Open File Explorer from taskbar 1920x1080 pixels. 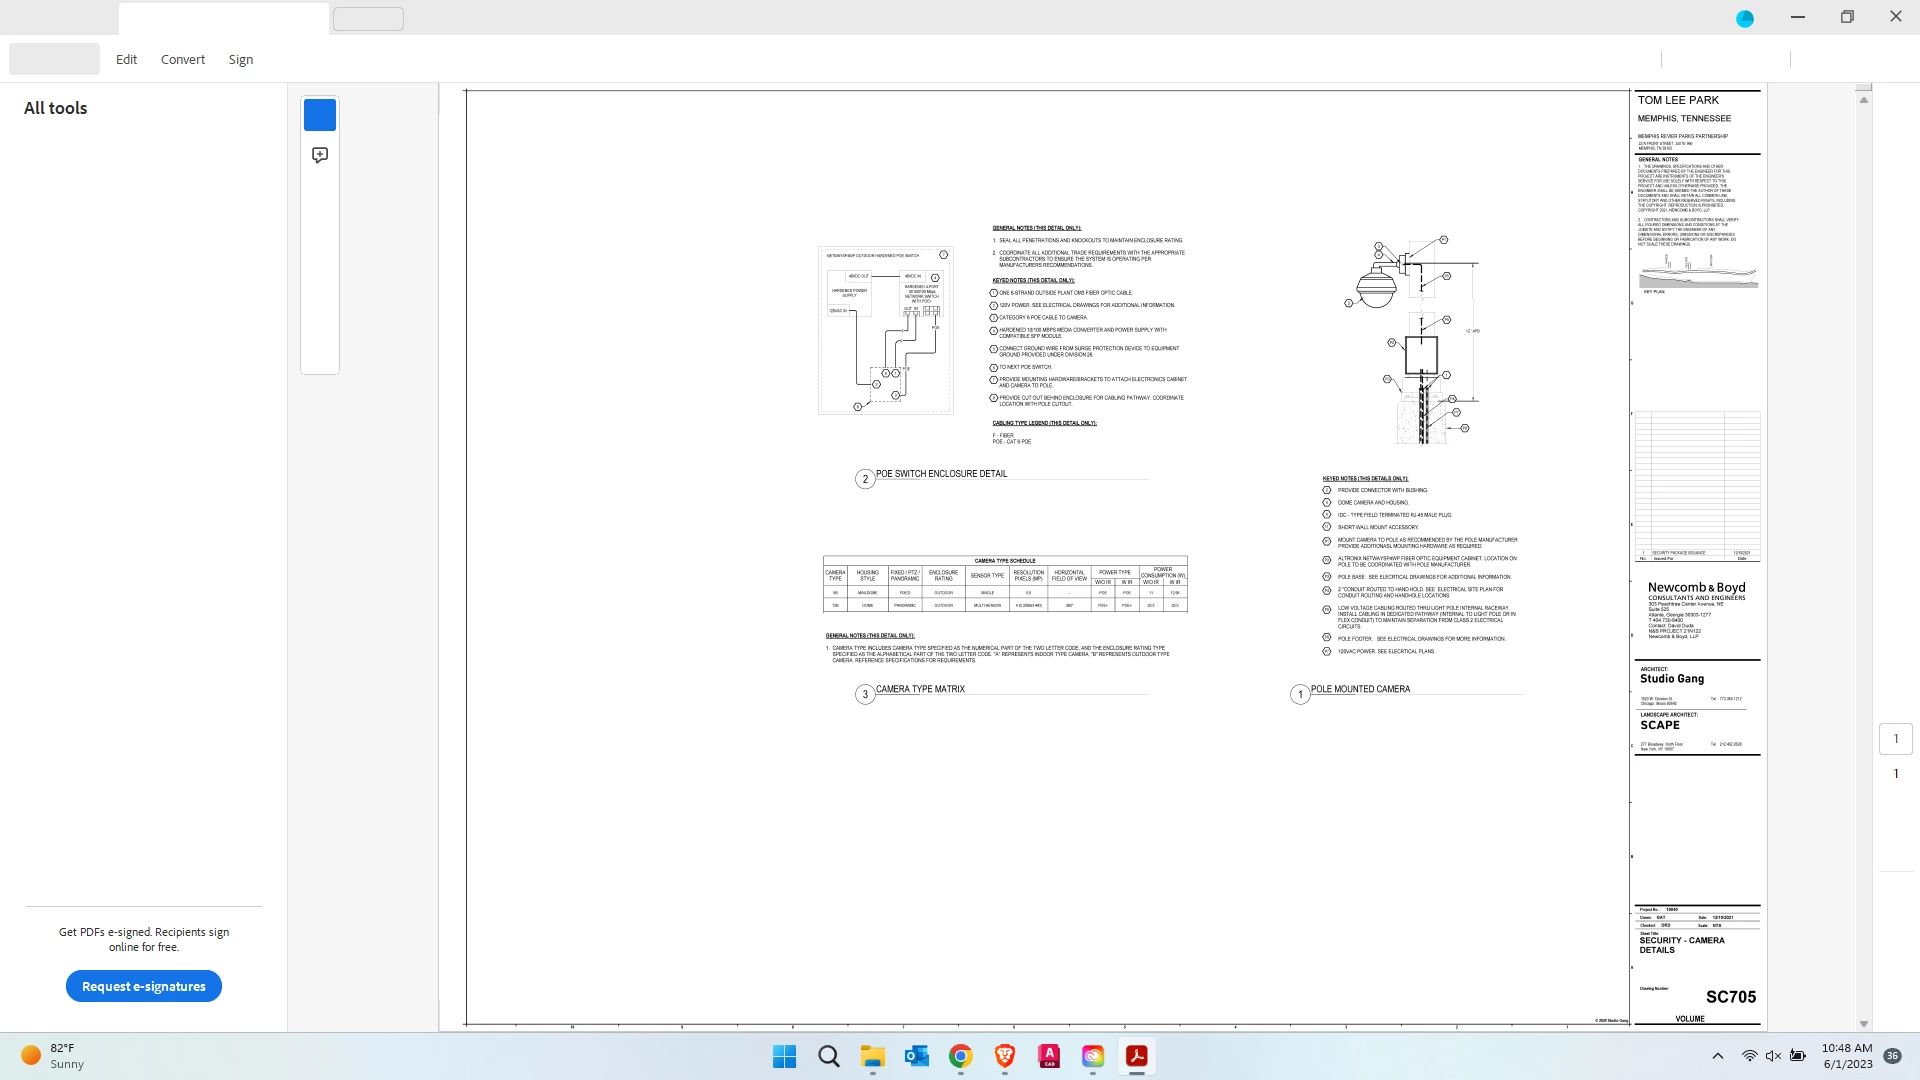tap(873, 1056)
